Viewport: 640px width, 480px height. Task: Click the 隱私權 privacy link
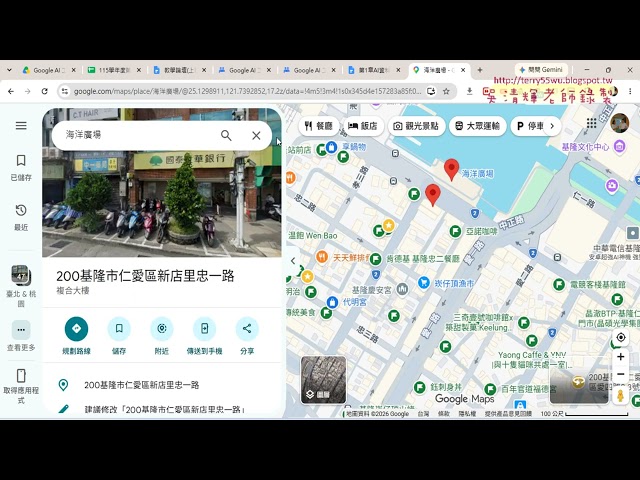(467, 414)
